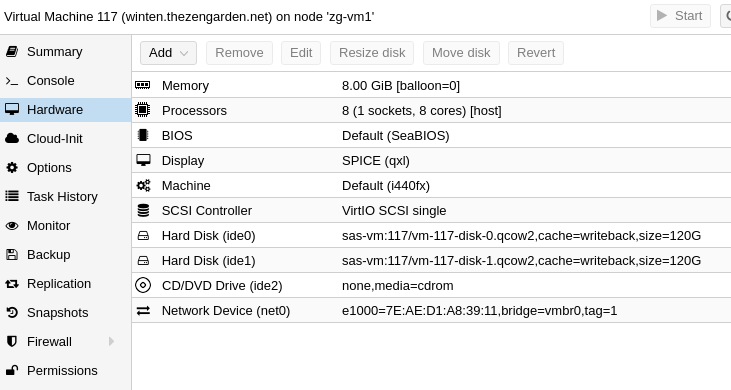
Task: Select the Network Device (net0) row
Action: (x=431, y=310)
